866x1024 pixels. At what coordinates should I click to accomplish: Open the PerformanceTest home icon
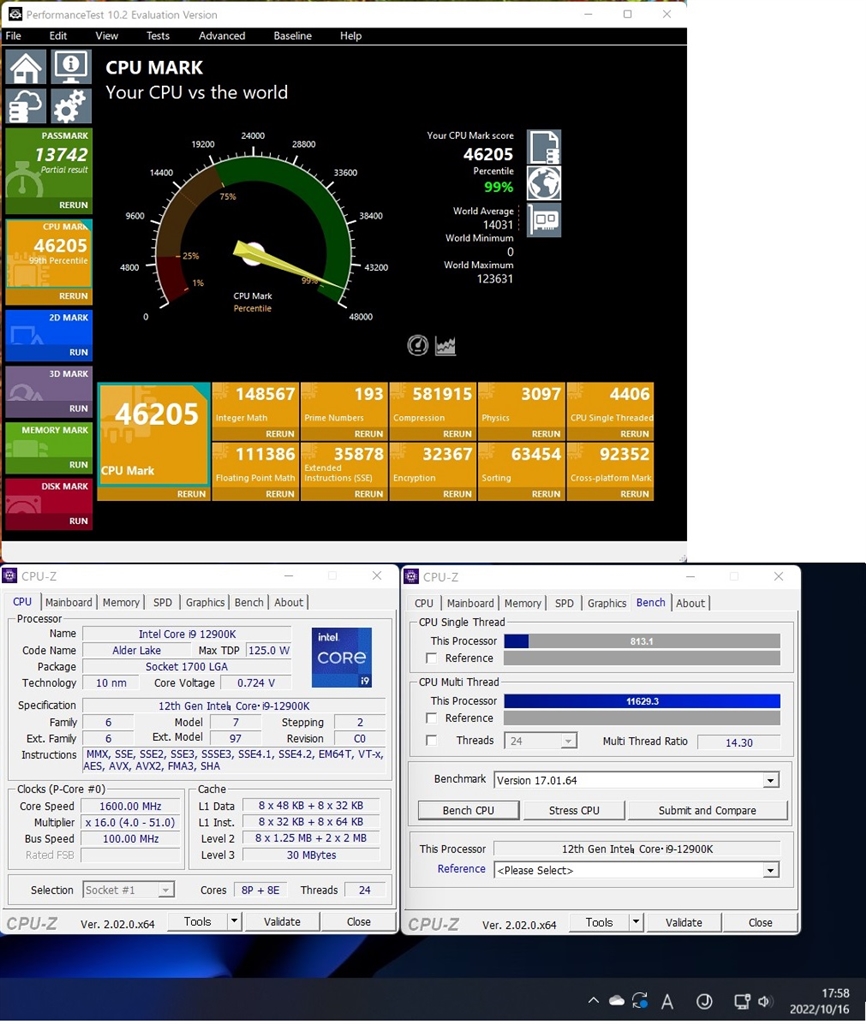(25, 67)
